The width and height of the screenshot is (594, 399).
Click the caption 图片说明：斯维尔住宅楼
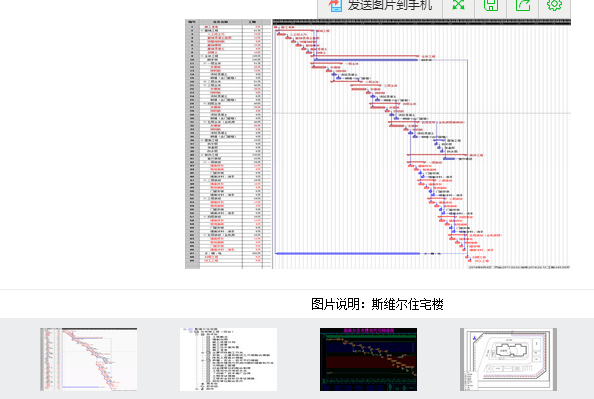coord(377,304)
